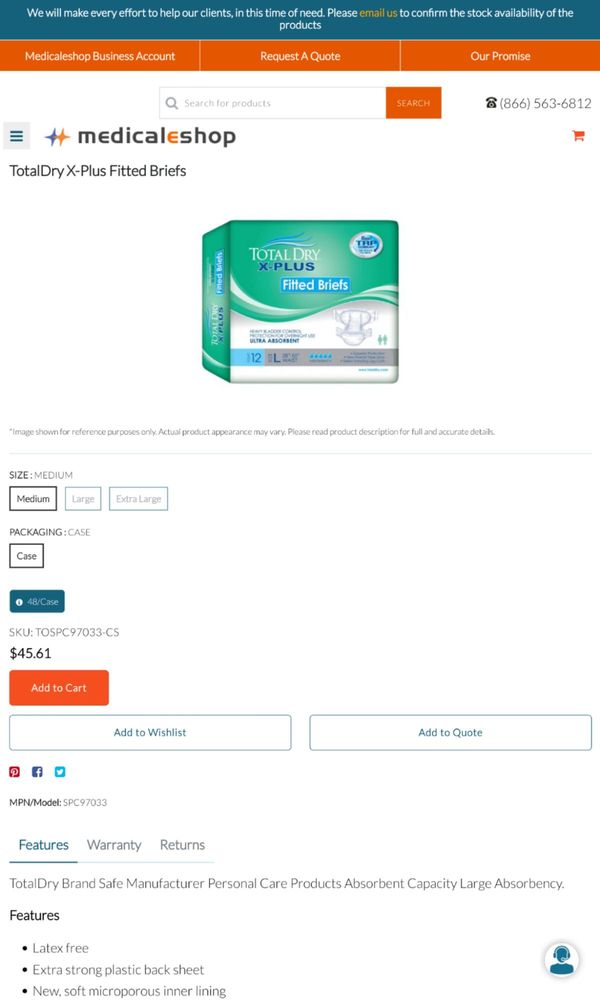
Task: Open live chat support icon
Action: tap(562, 960)
